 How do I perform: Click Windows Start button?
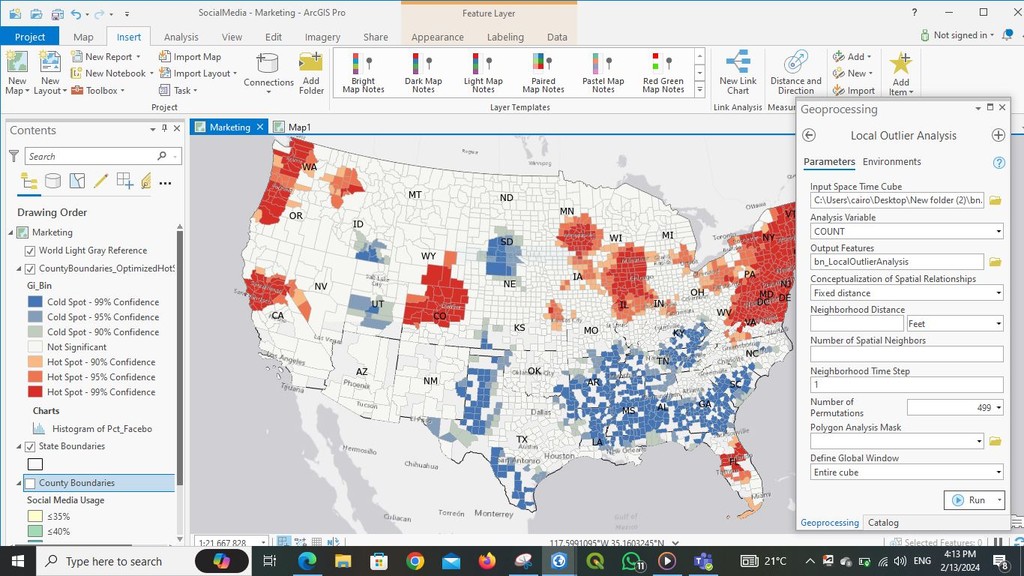18,561
